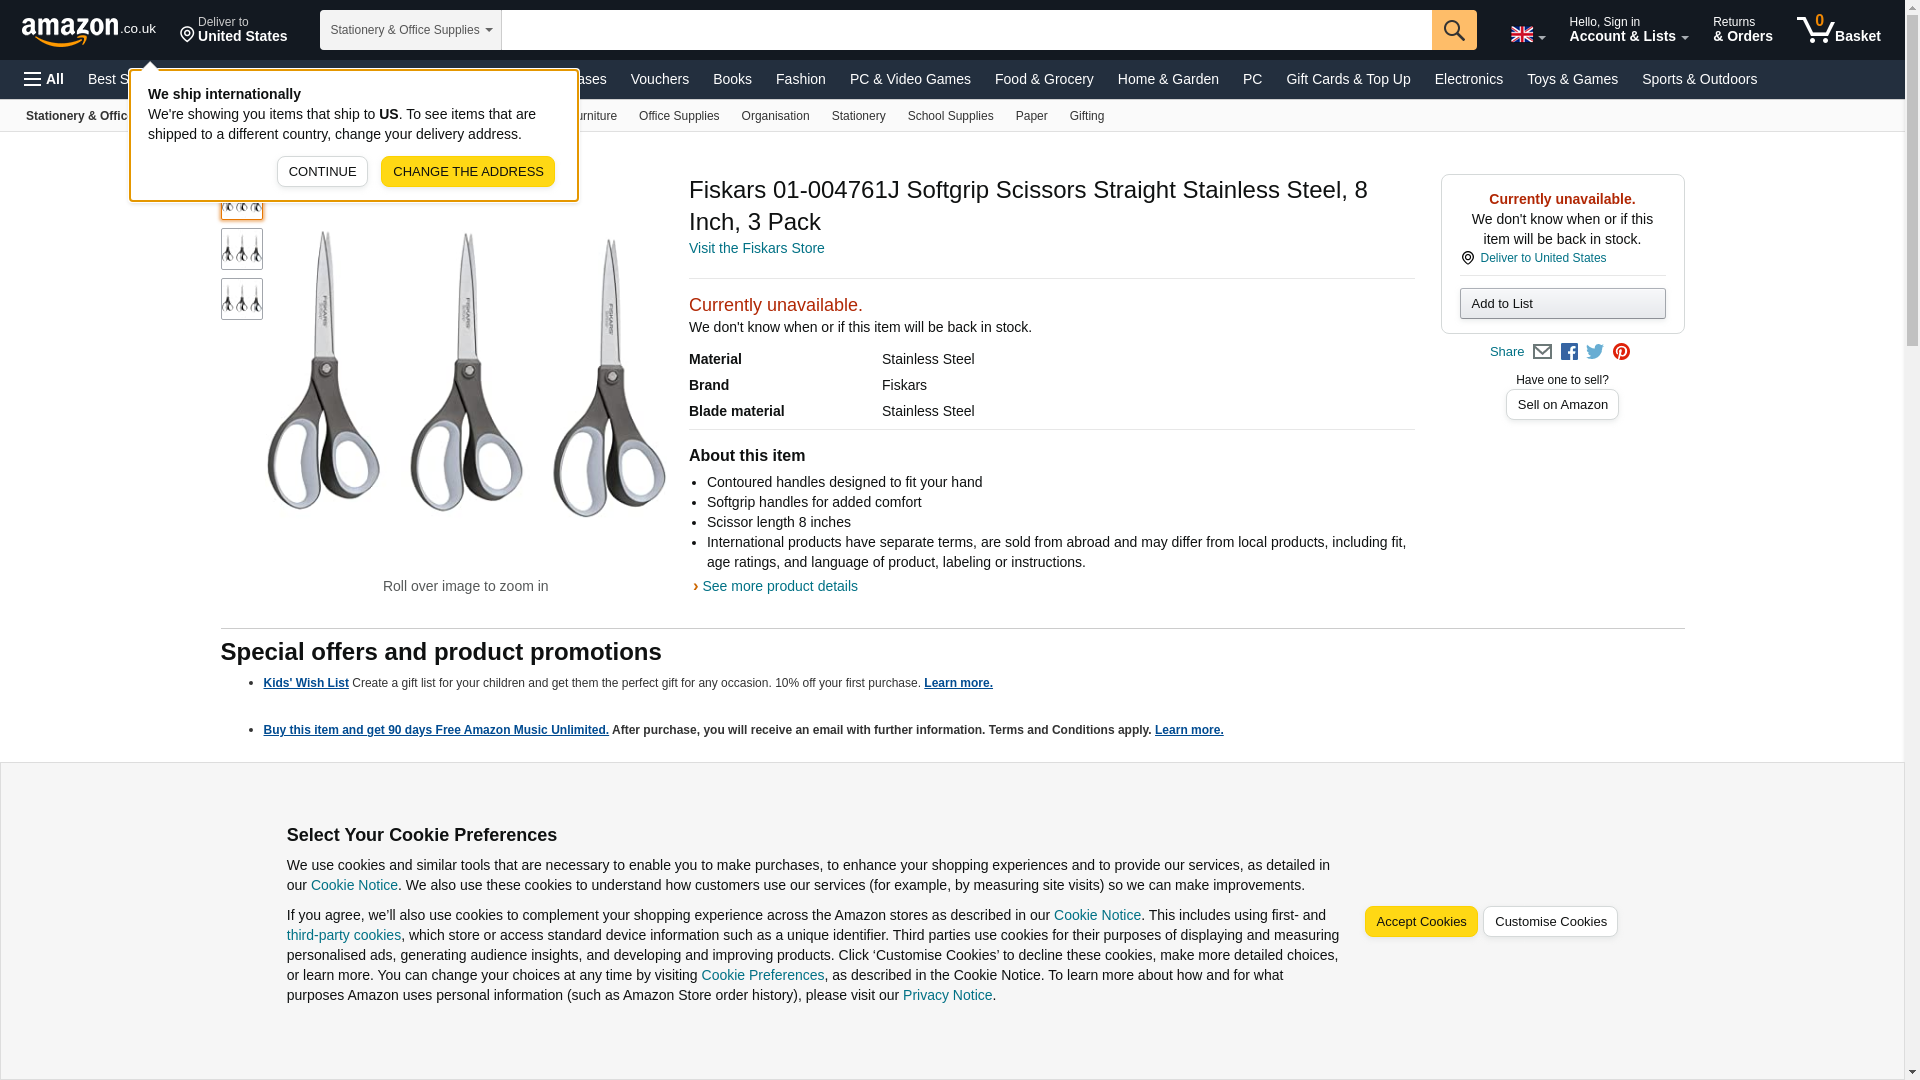
Task: Focus the Amazon search text field
Action: pos(965,30)
